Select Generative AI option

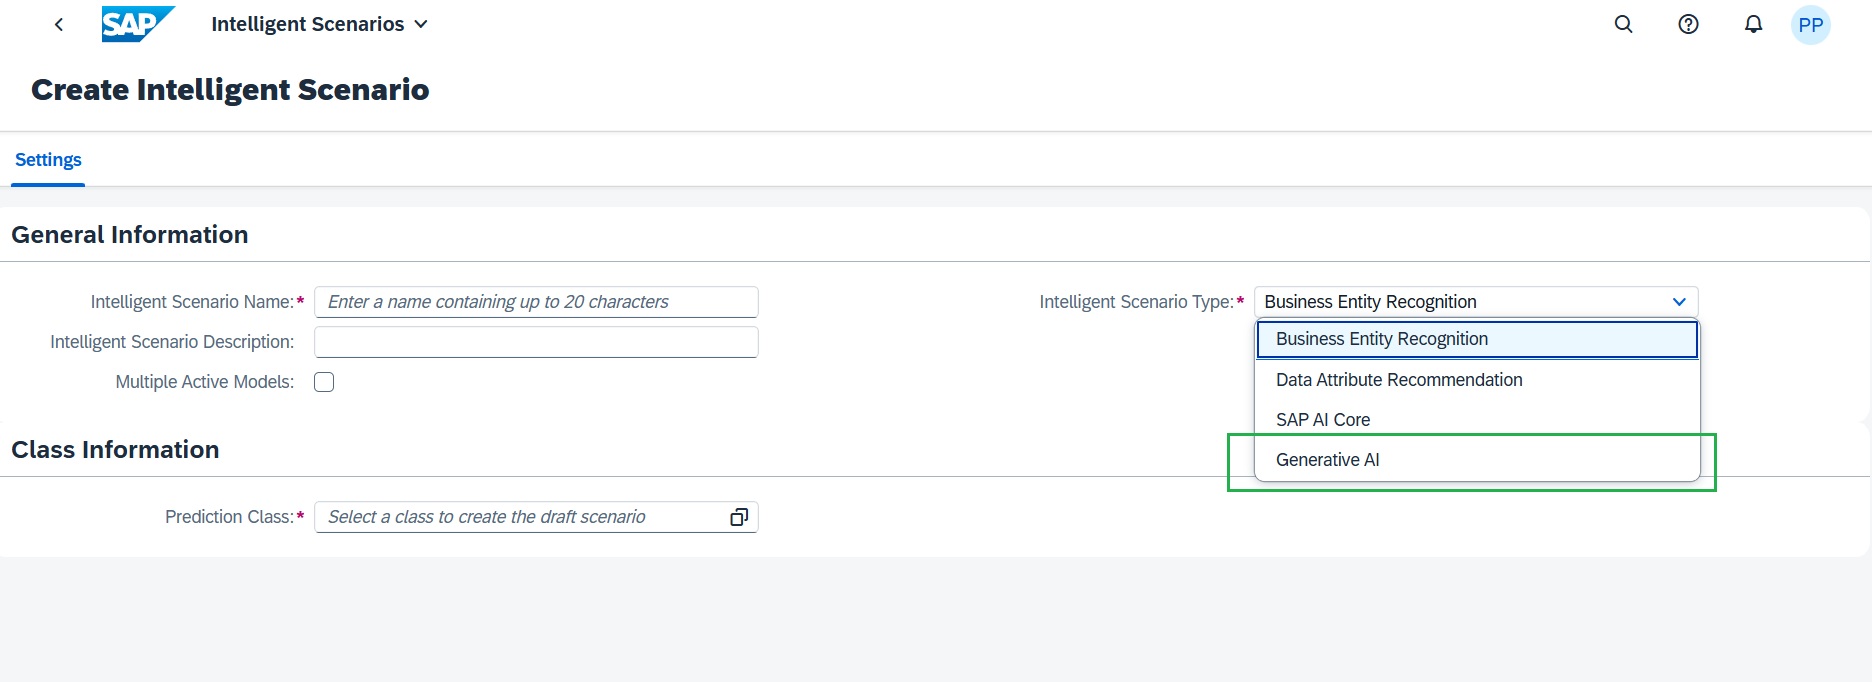(1477, 460)
